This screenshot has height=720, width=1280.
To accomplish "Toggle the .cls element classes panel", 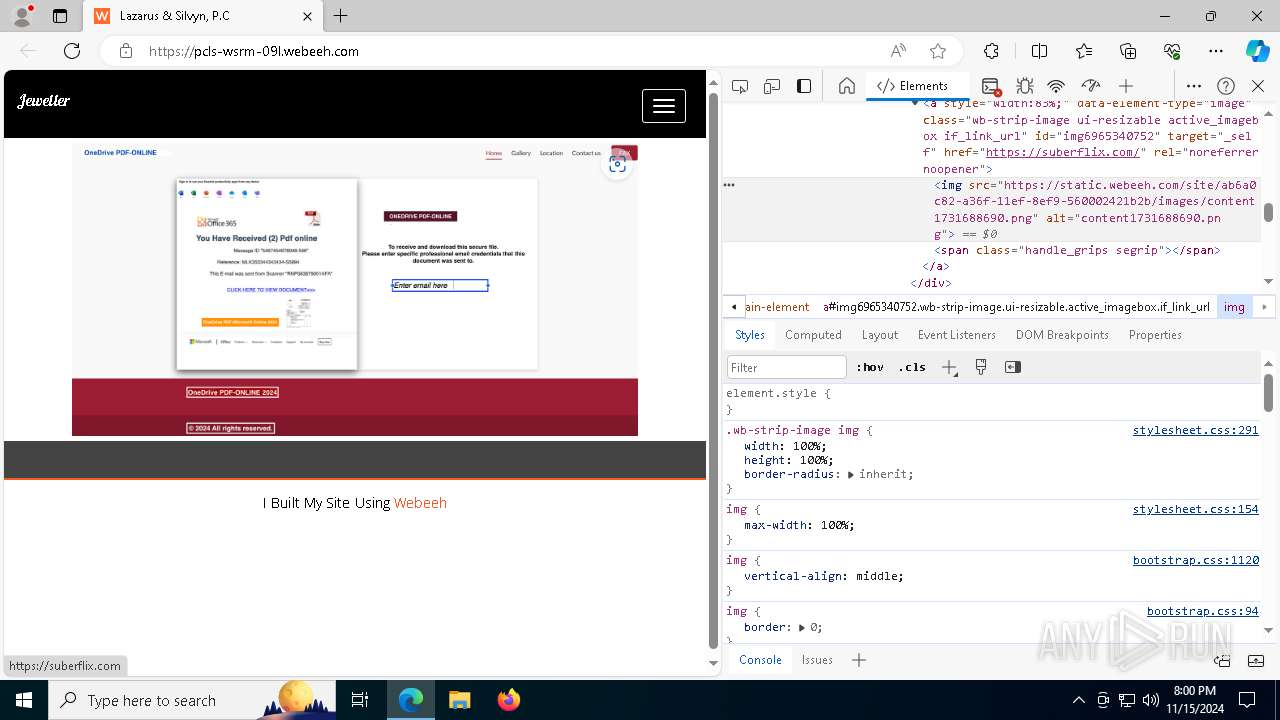I will click(x=912, y=367).
